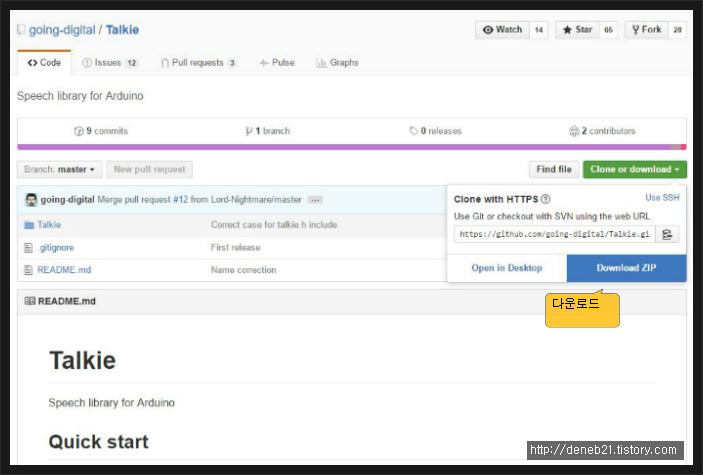703x475 pixels.
Task: Click the Open in Desktop link
Action: click(x=507, y=268)
